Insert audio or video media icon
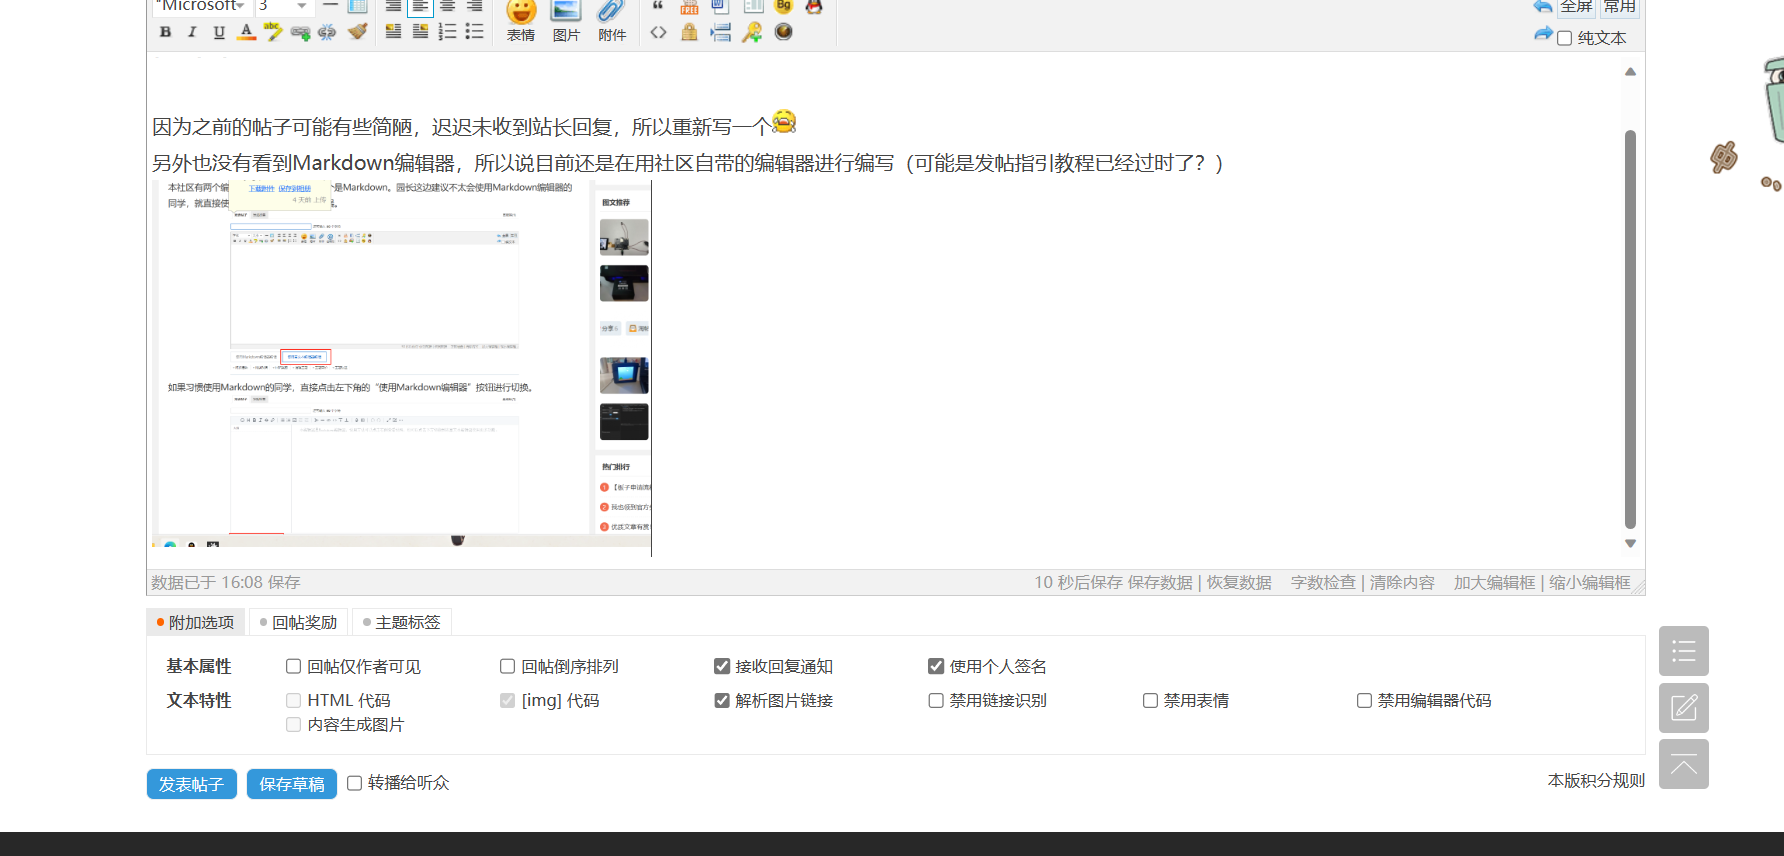The height and width of the screenshot is (856, 1784). (784, 32)
